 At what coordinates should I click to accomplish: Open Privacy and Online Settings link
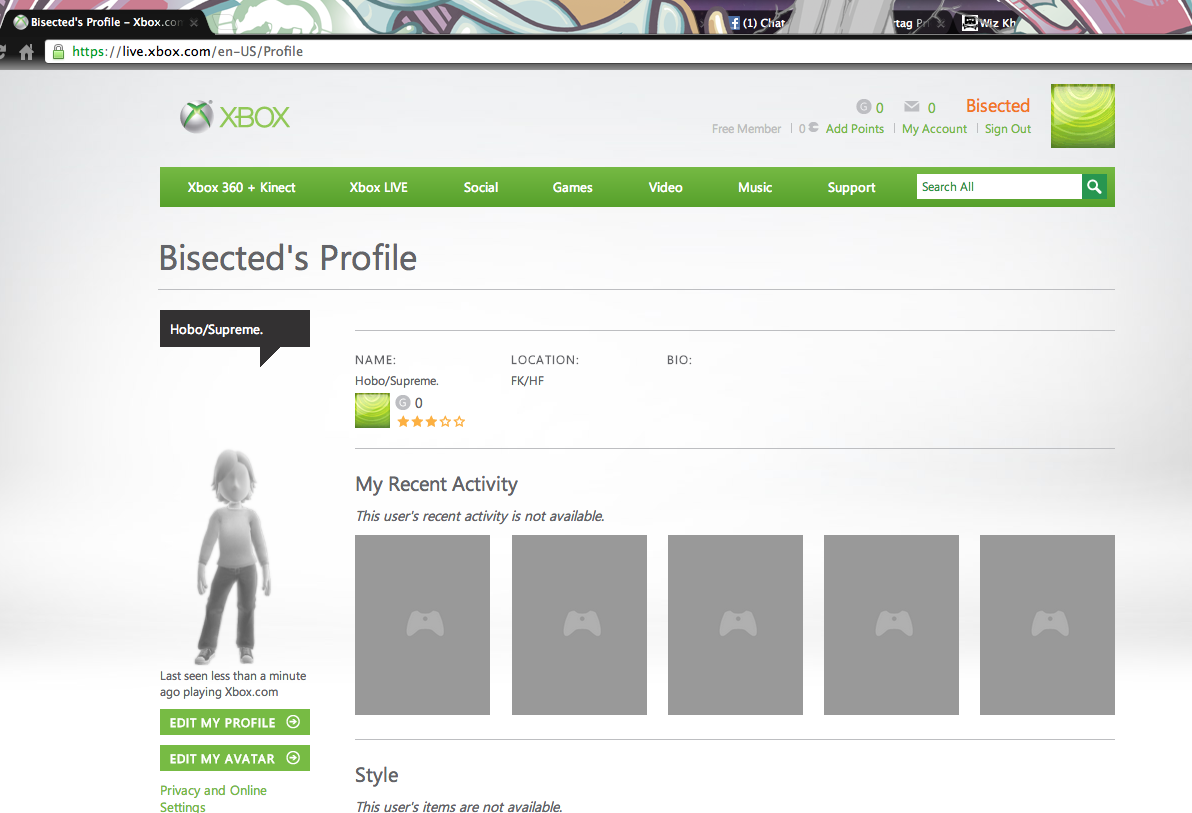213,799
